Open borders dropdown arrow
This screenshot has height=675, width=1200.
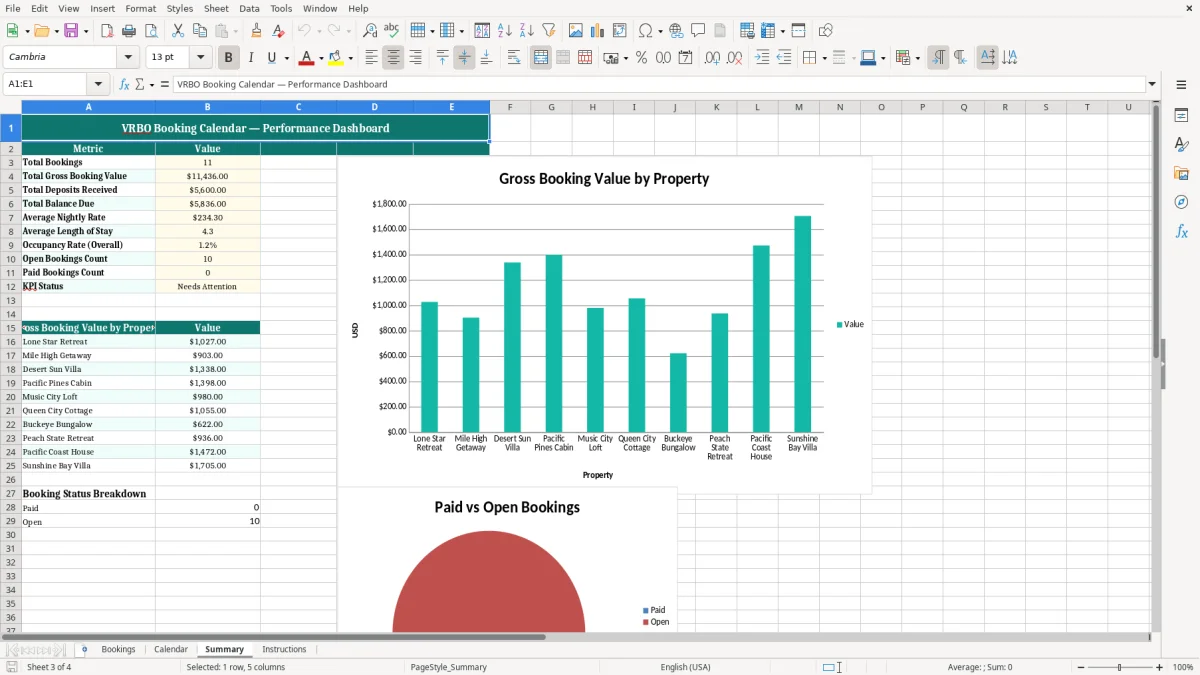pos(823,58)
